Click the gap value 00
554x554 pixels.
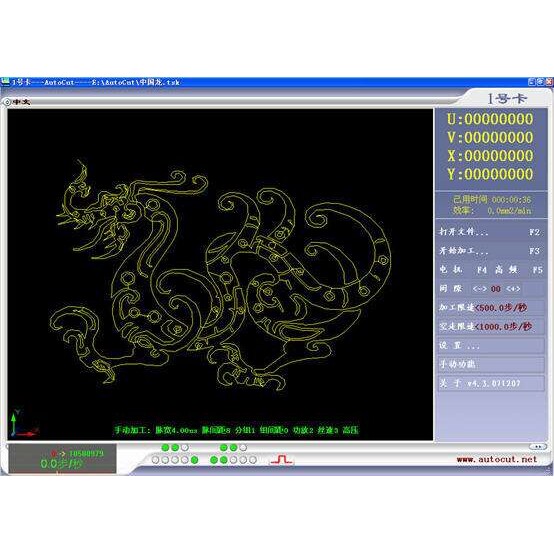click(496, 289)
